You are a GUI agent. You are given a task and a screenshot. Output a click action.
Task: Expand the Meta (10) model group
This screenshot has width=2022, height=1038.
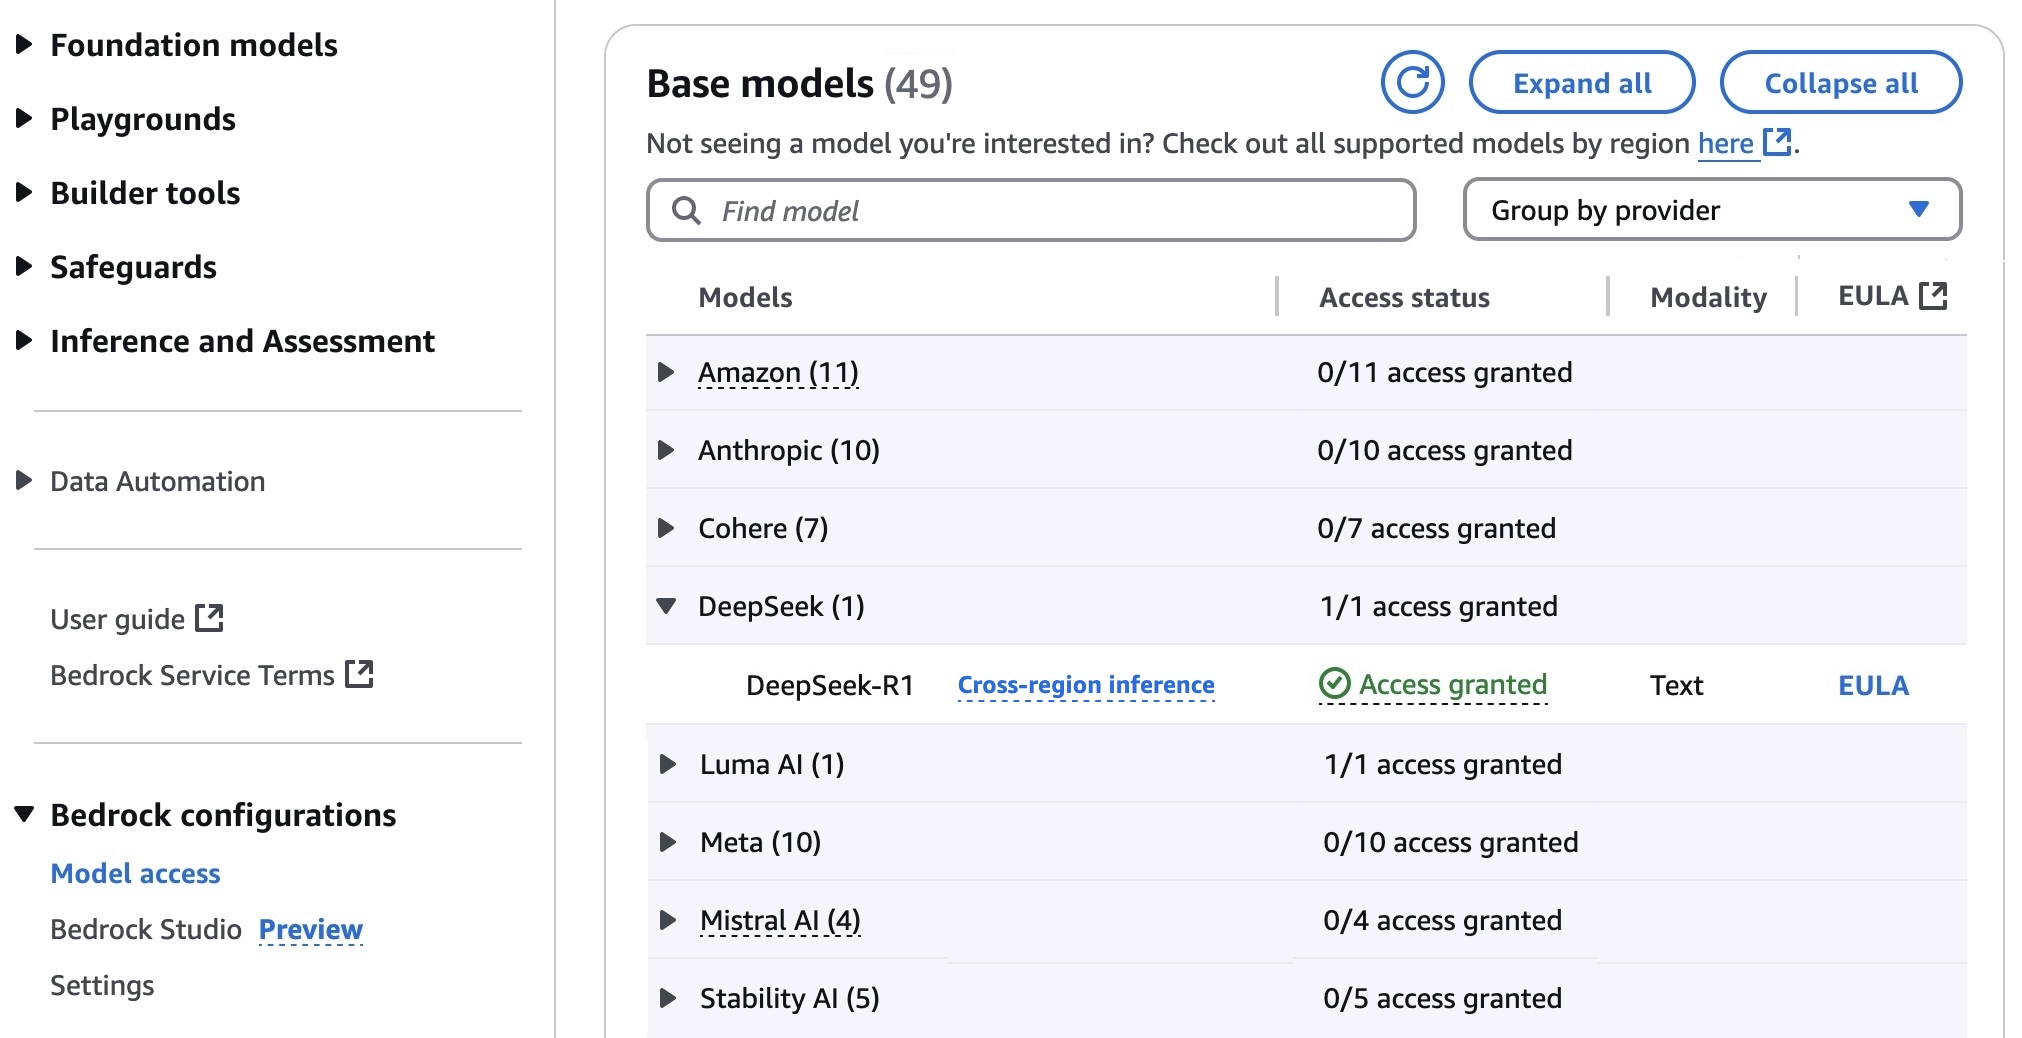(x=668, y=842)
